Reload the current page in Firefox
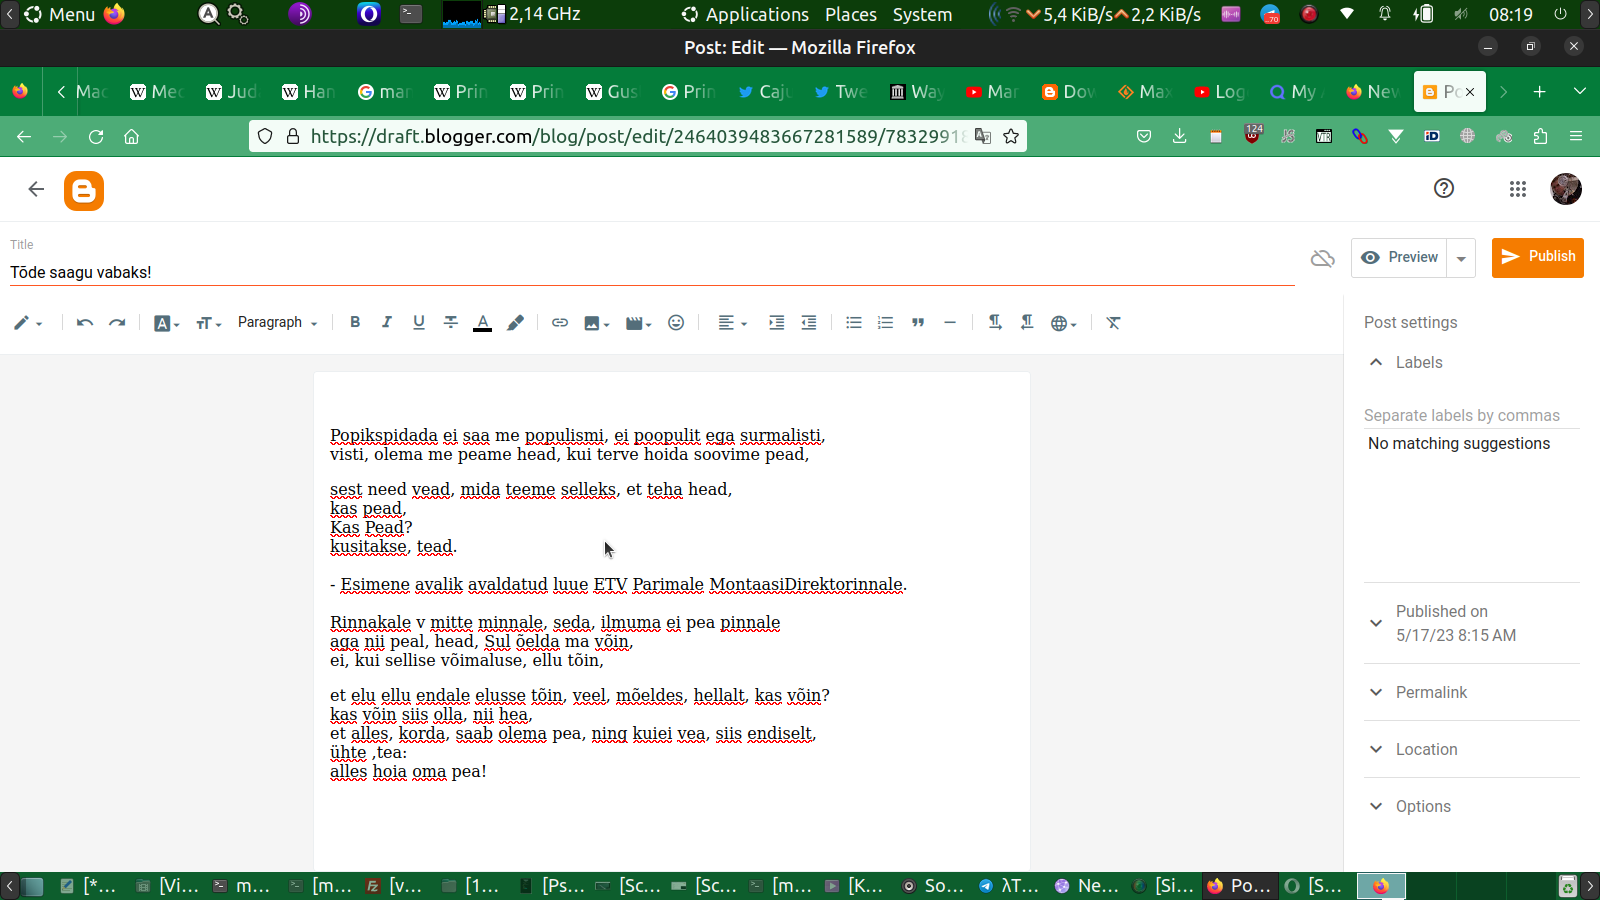The width and height of the screenshot is (1600, 900). pyautogui.click(x=96, y=137)
